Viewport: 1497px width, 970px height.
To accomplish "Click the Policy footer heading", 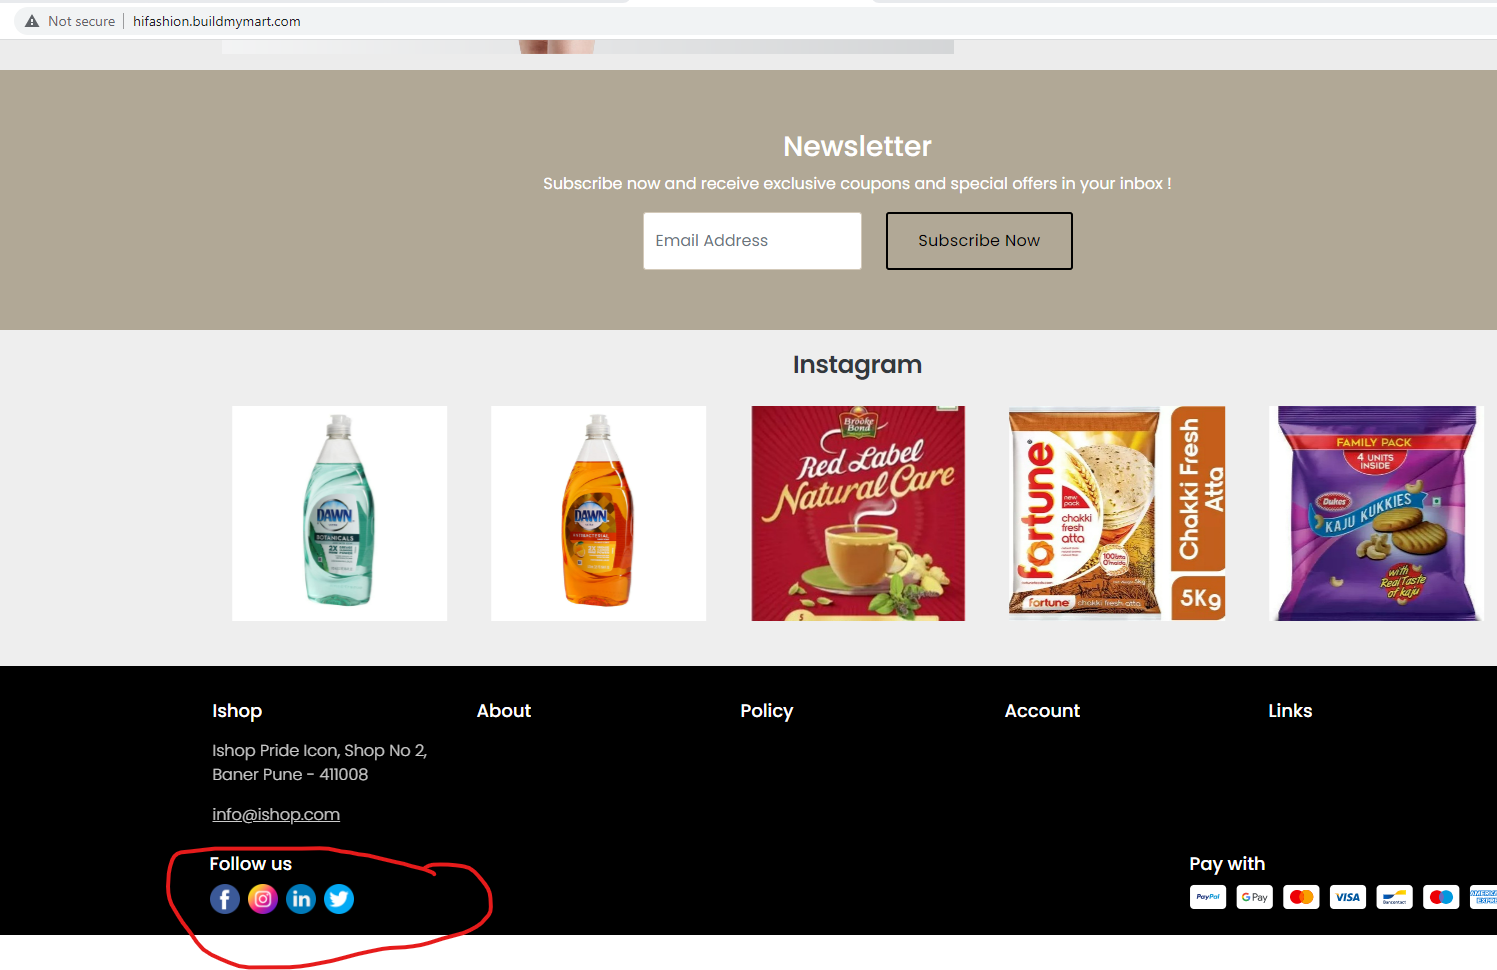I will pyautogui.click(x=767, y=711).
